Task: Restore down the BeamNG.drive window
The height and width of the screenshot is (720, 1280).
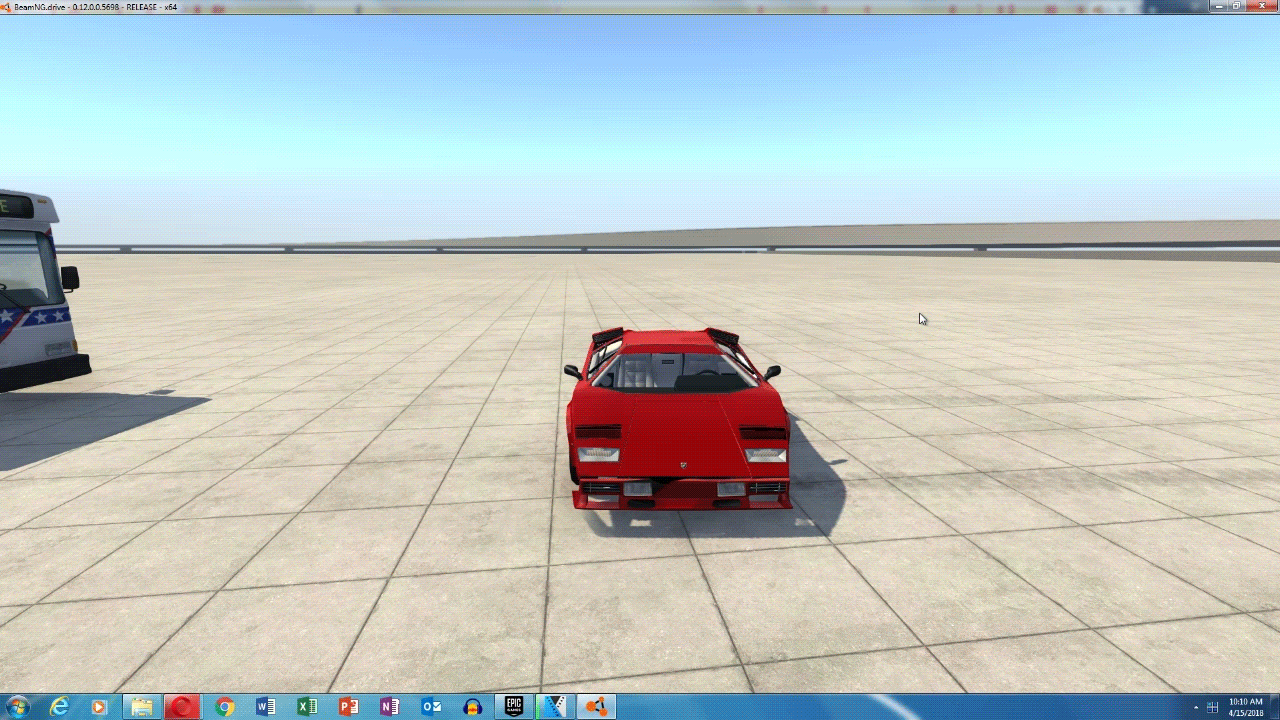Action: tap(1238, 6)
